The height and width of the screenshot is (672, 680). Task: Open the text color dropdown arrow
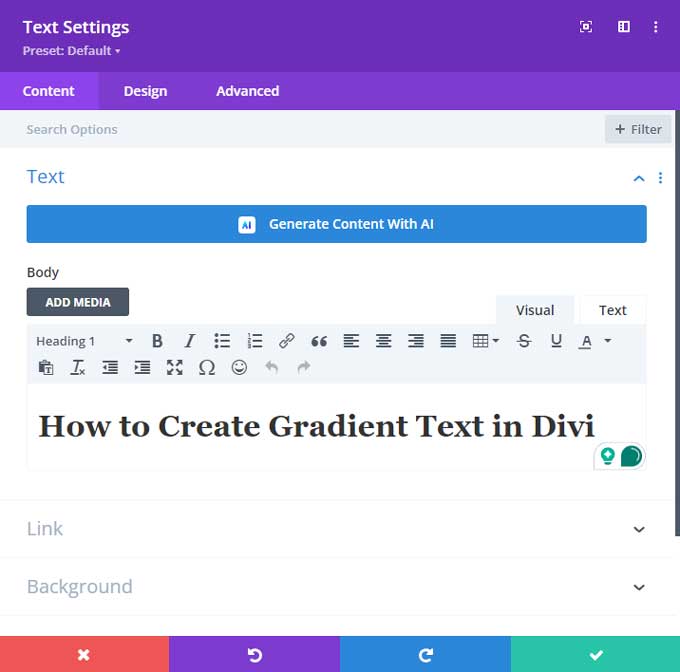608,341
